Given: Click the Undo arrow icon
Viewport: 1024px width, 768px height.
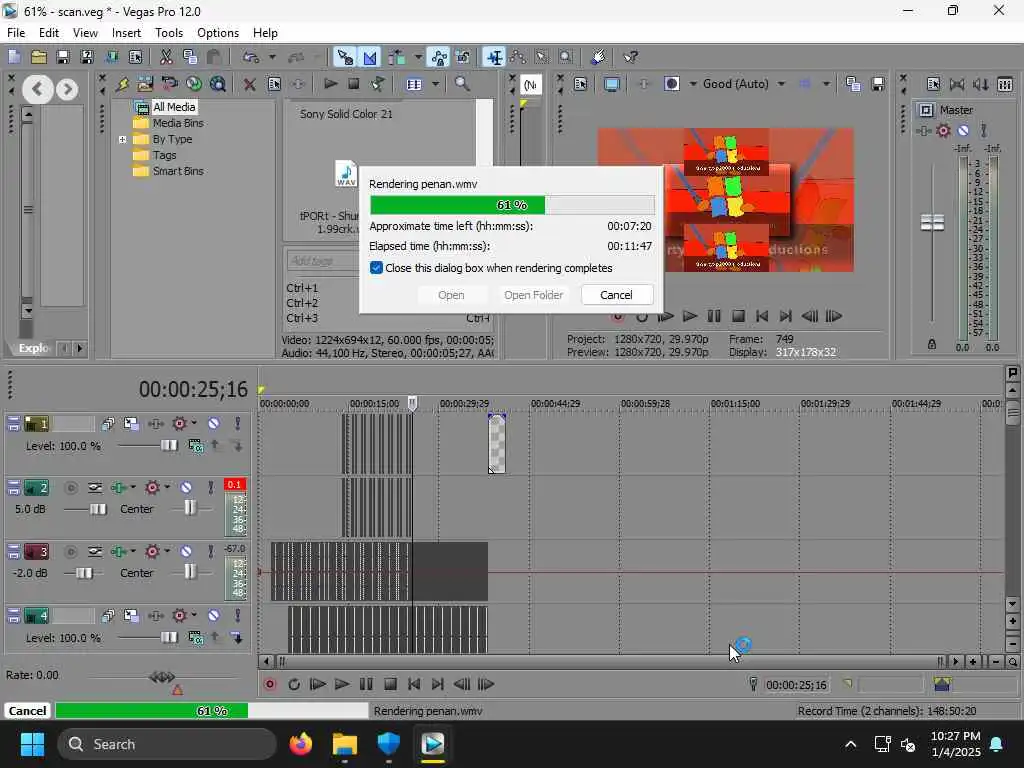Looking at the screenshot, I should point(251,57).
